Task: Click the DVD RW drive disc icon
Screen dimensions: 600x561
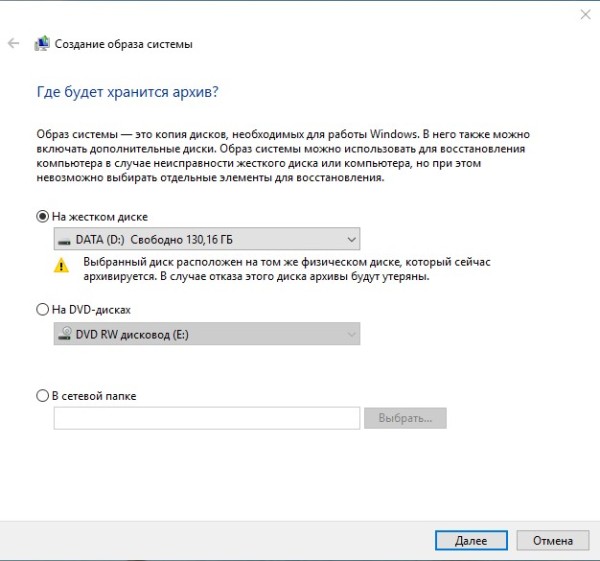Action: coord(65,335)
